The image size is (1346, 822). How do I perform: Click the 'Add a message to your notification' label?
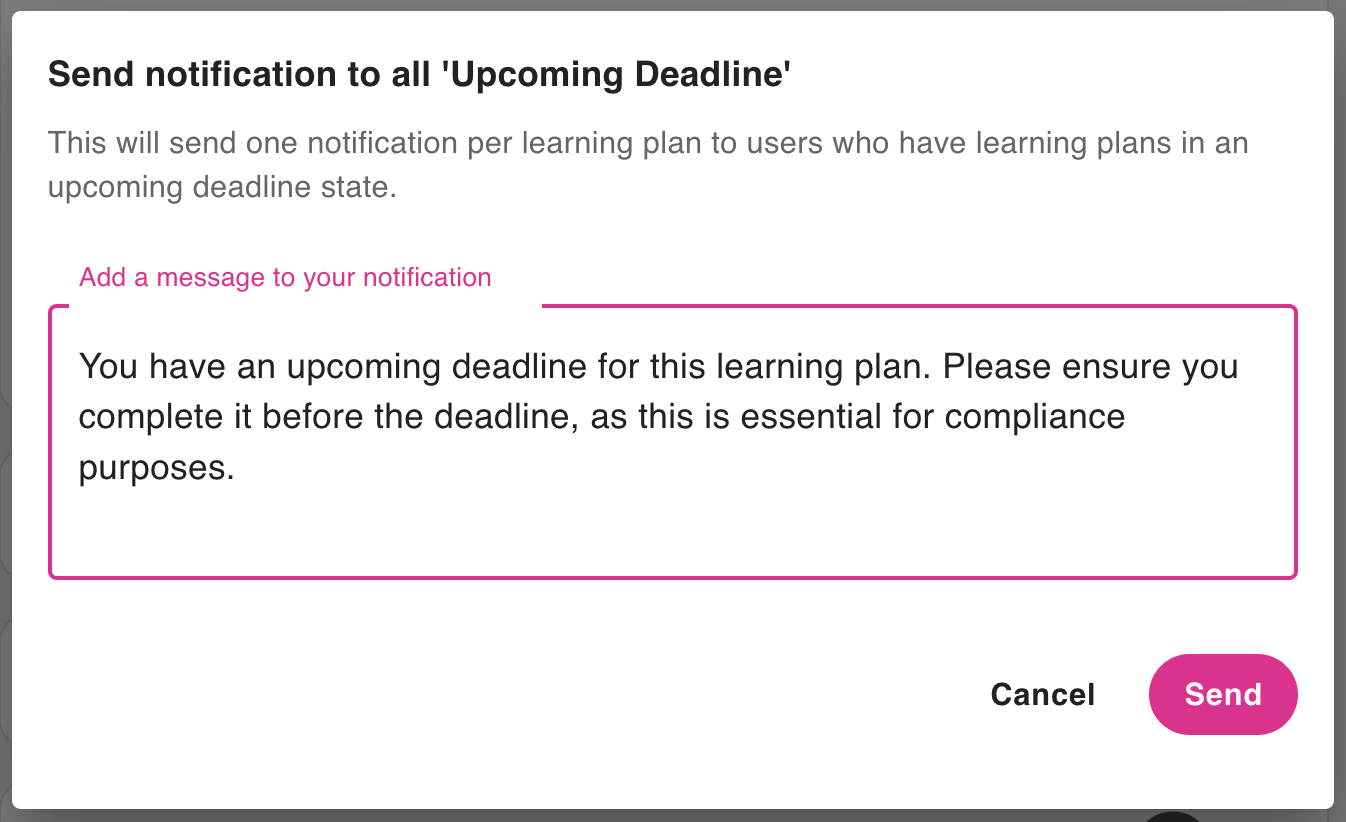[x=285, y=277]
